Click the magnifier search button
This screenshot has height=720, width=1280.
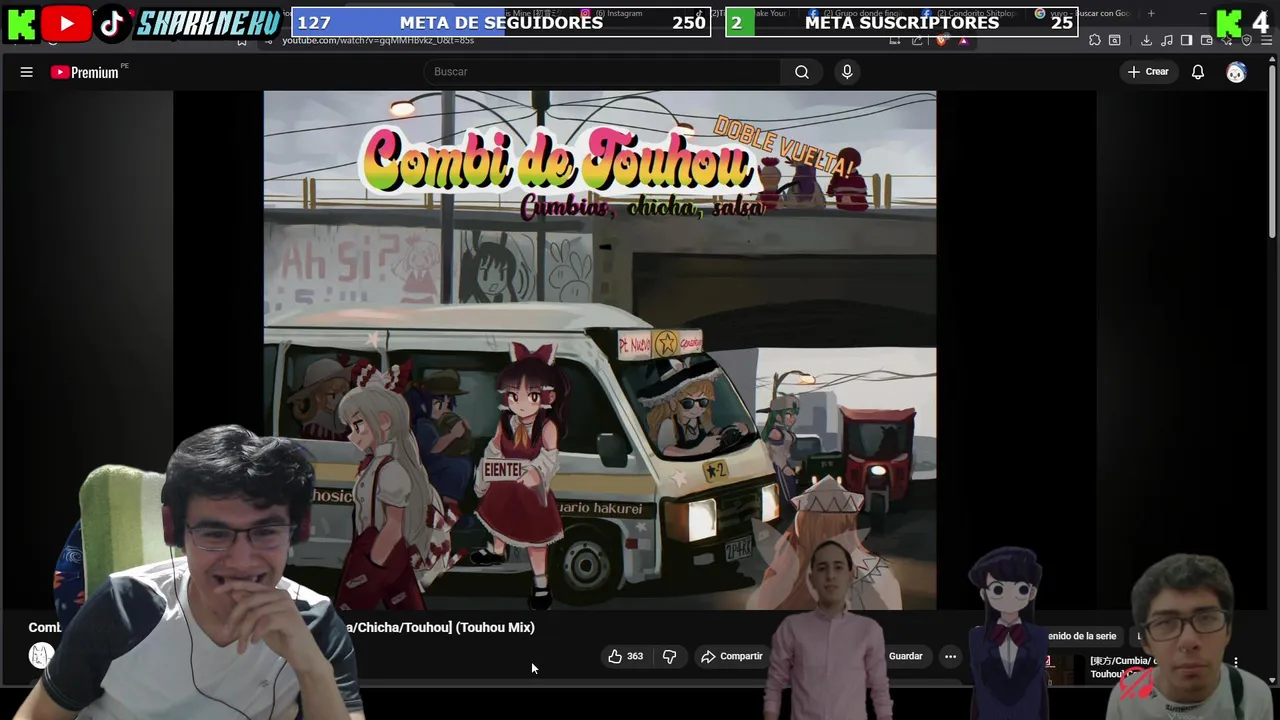pos(802,72)
